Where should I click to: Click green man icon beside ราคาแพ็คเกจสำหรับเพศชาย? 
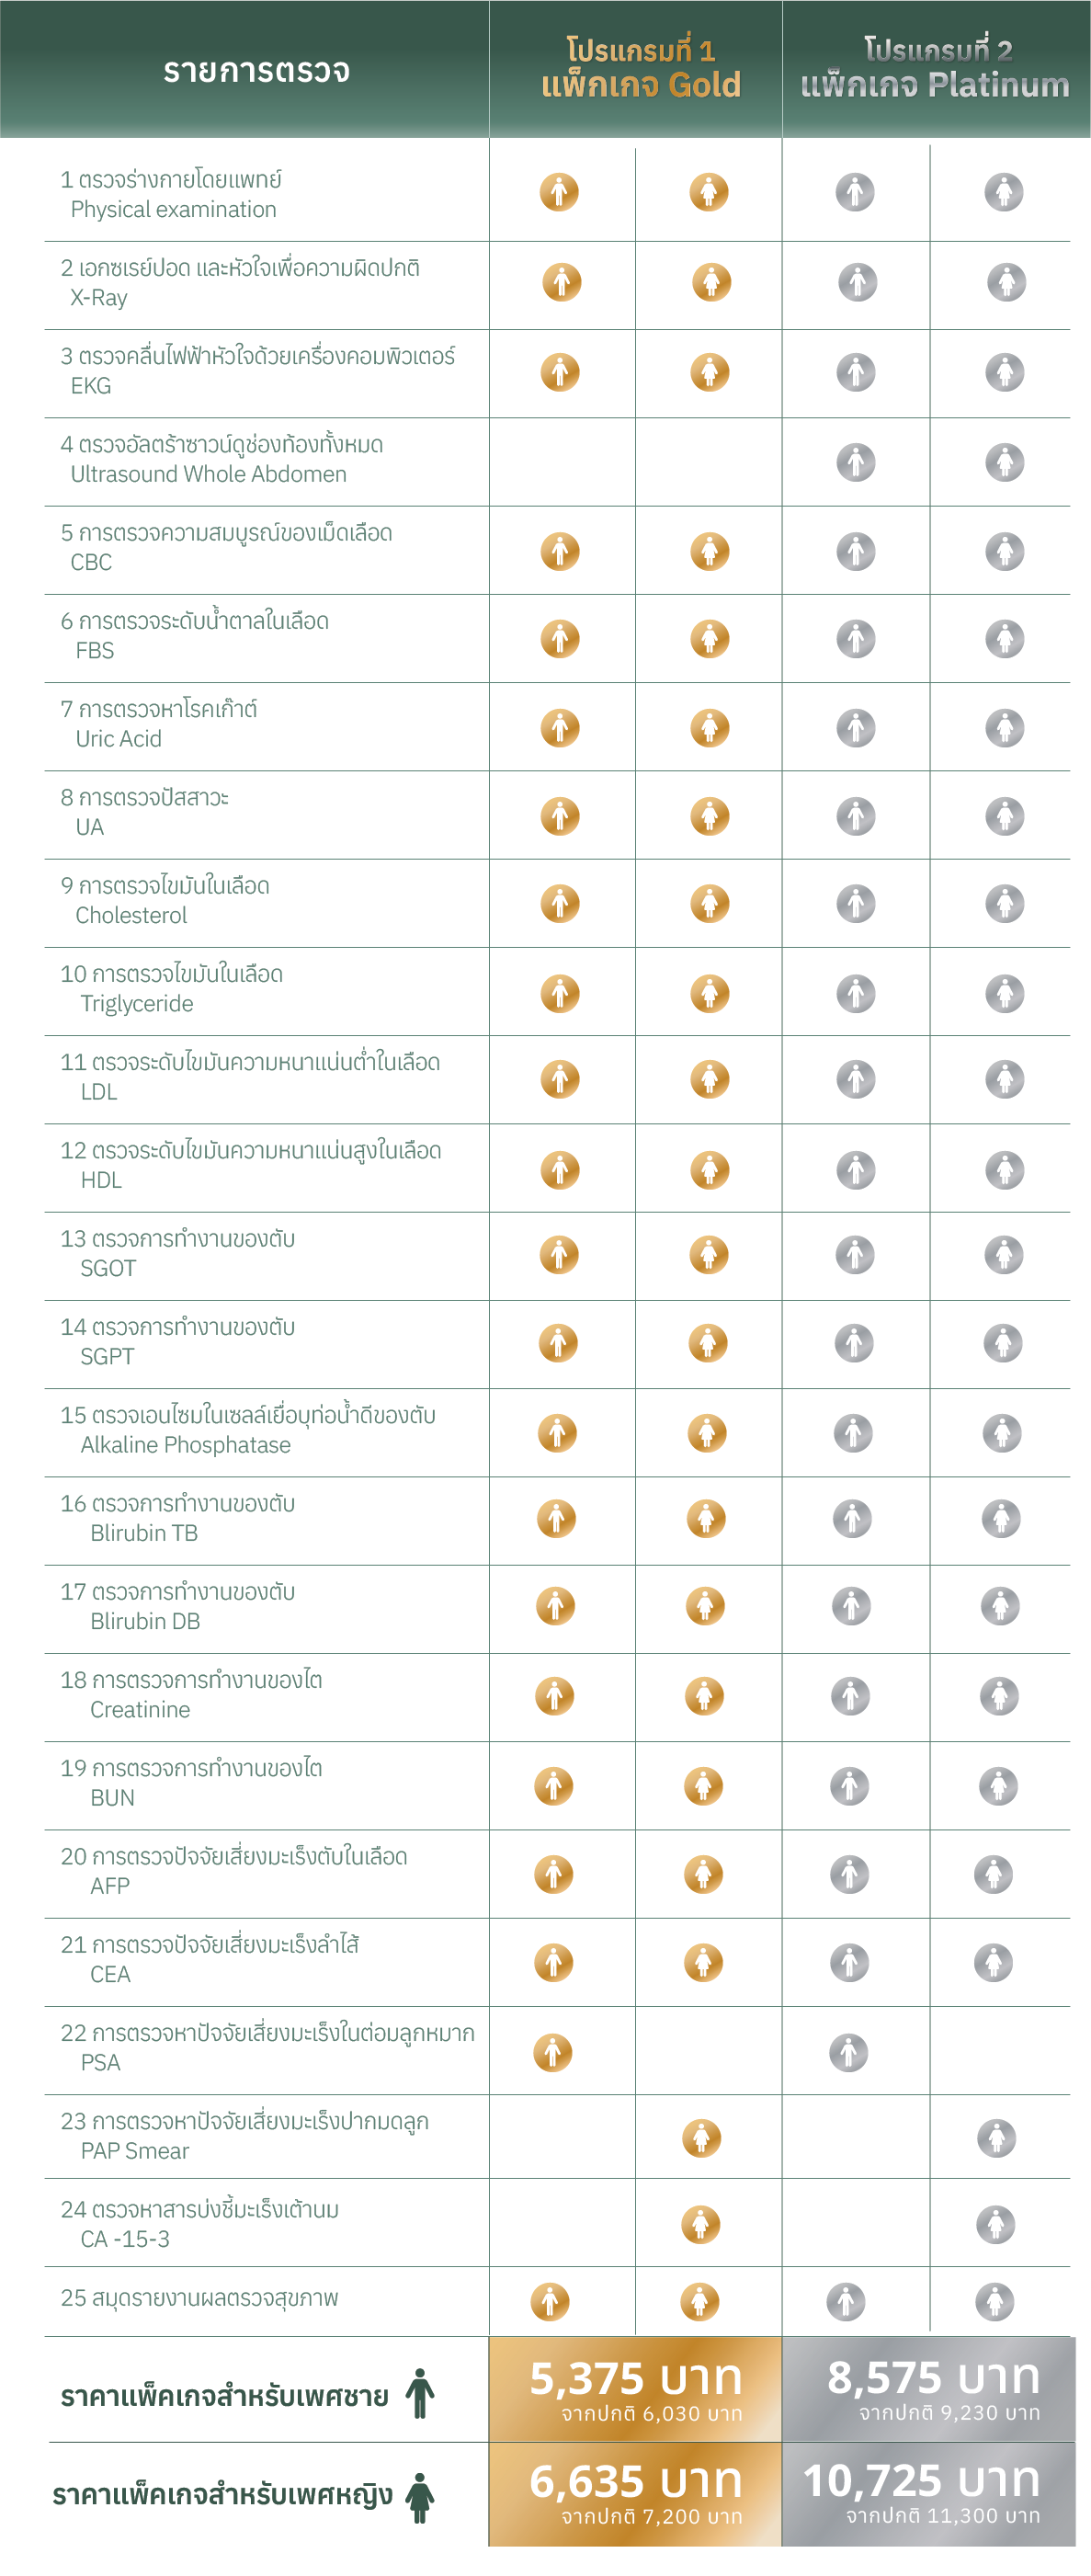click(421, 2393)
